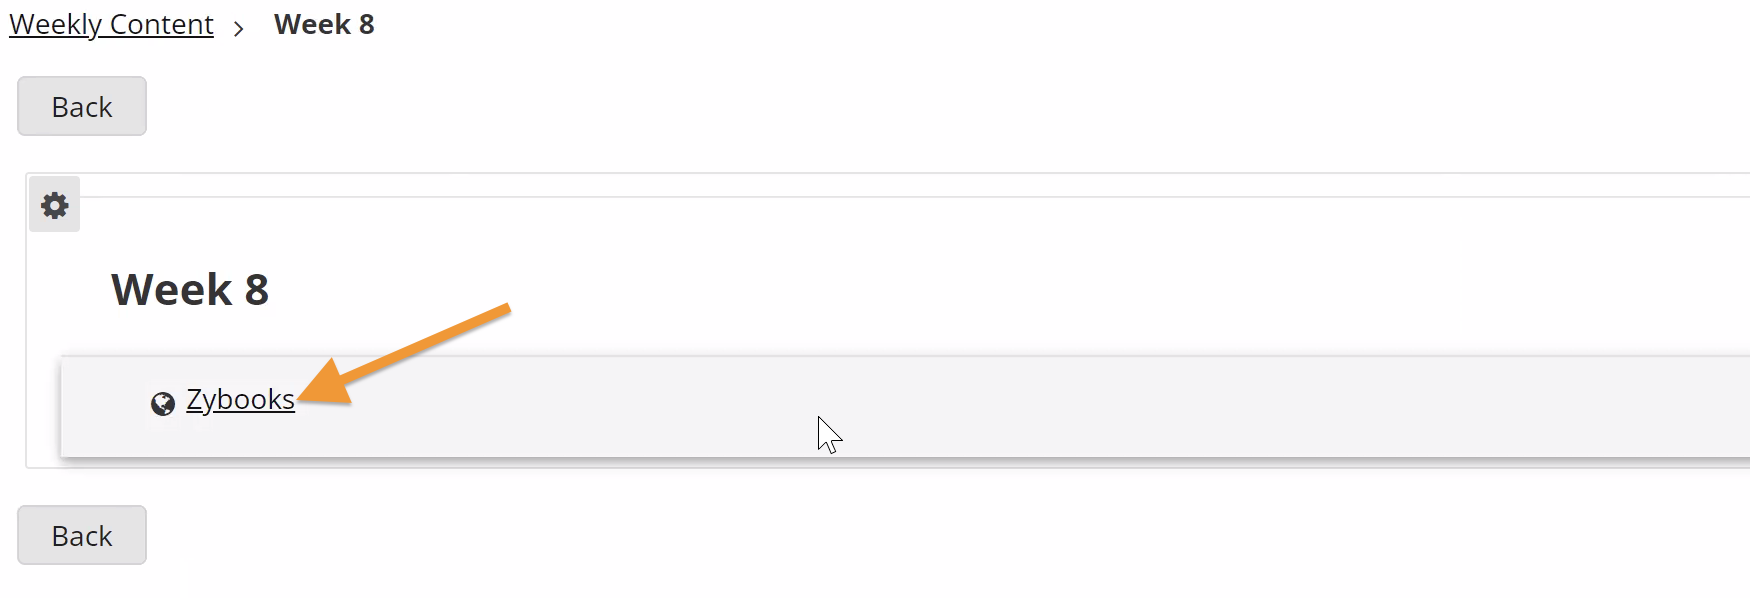Viewport: 1750px width, 598px height.
Task: Click the word Content in the breadcrumb link
Action: pos(162,24)
